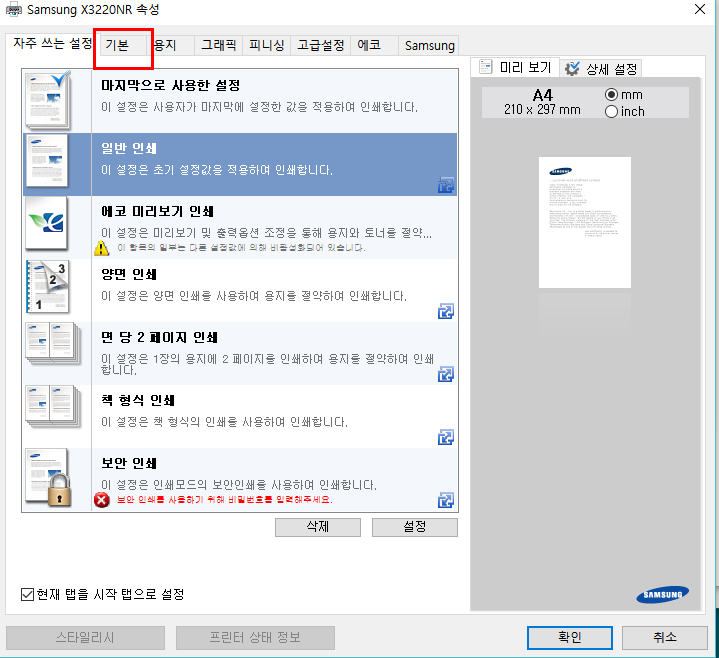The image size is (719, 658).
Task: Click shortcut icon on 양면 인쇄 row
Action: pyautogui.click(x=446, y=311)
